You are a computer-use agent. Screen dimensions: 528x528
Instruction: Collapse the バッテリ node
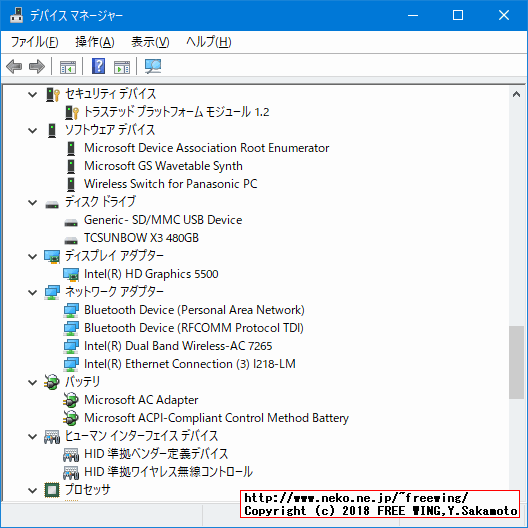tap(32, 383)
